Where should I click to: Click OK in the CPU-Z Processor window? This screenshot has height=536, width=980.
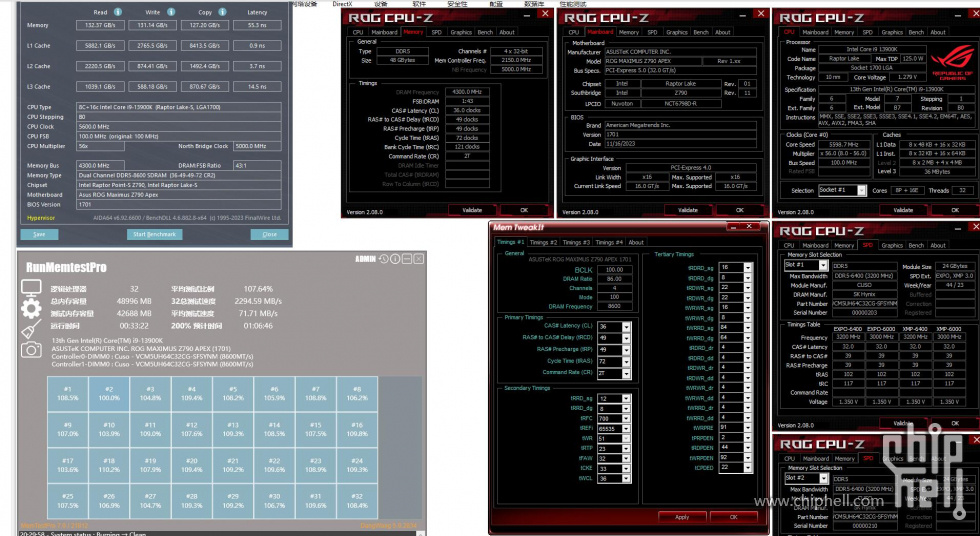point(954,210)
